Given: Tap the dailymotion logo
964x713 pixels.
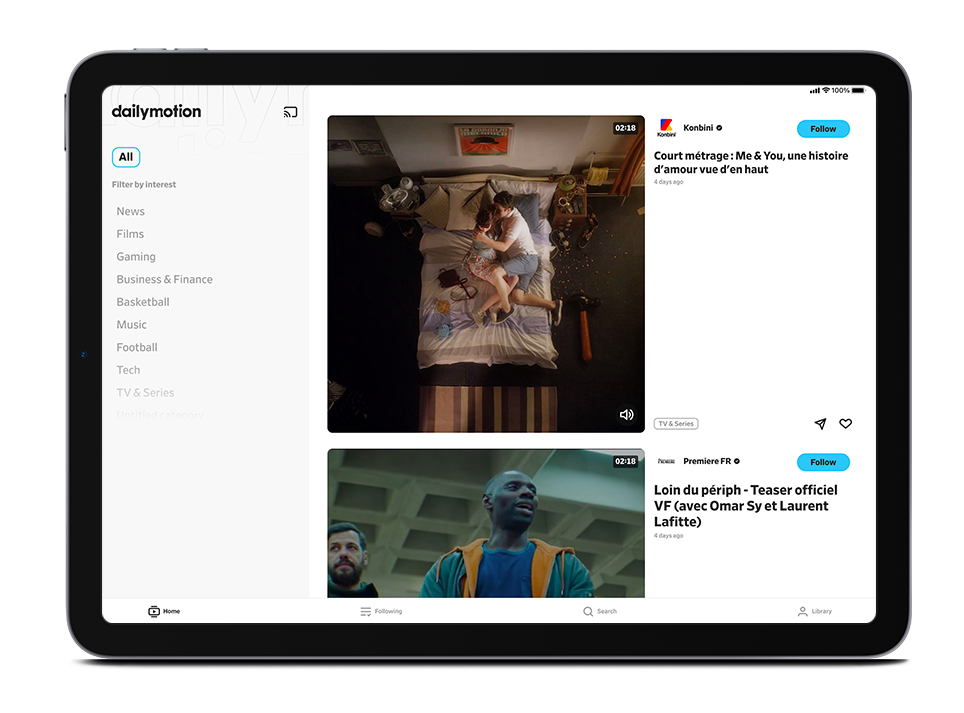Looking at the screenshot, I should coord(156,111).
